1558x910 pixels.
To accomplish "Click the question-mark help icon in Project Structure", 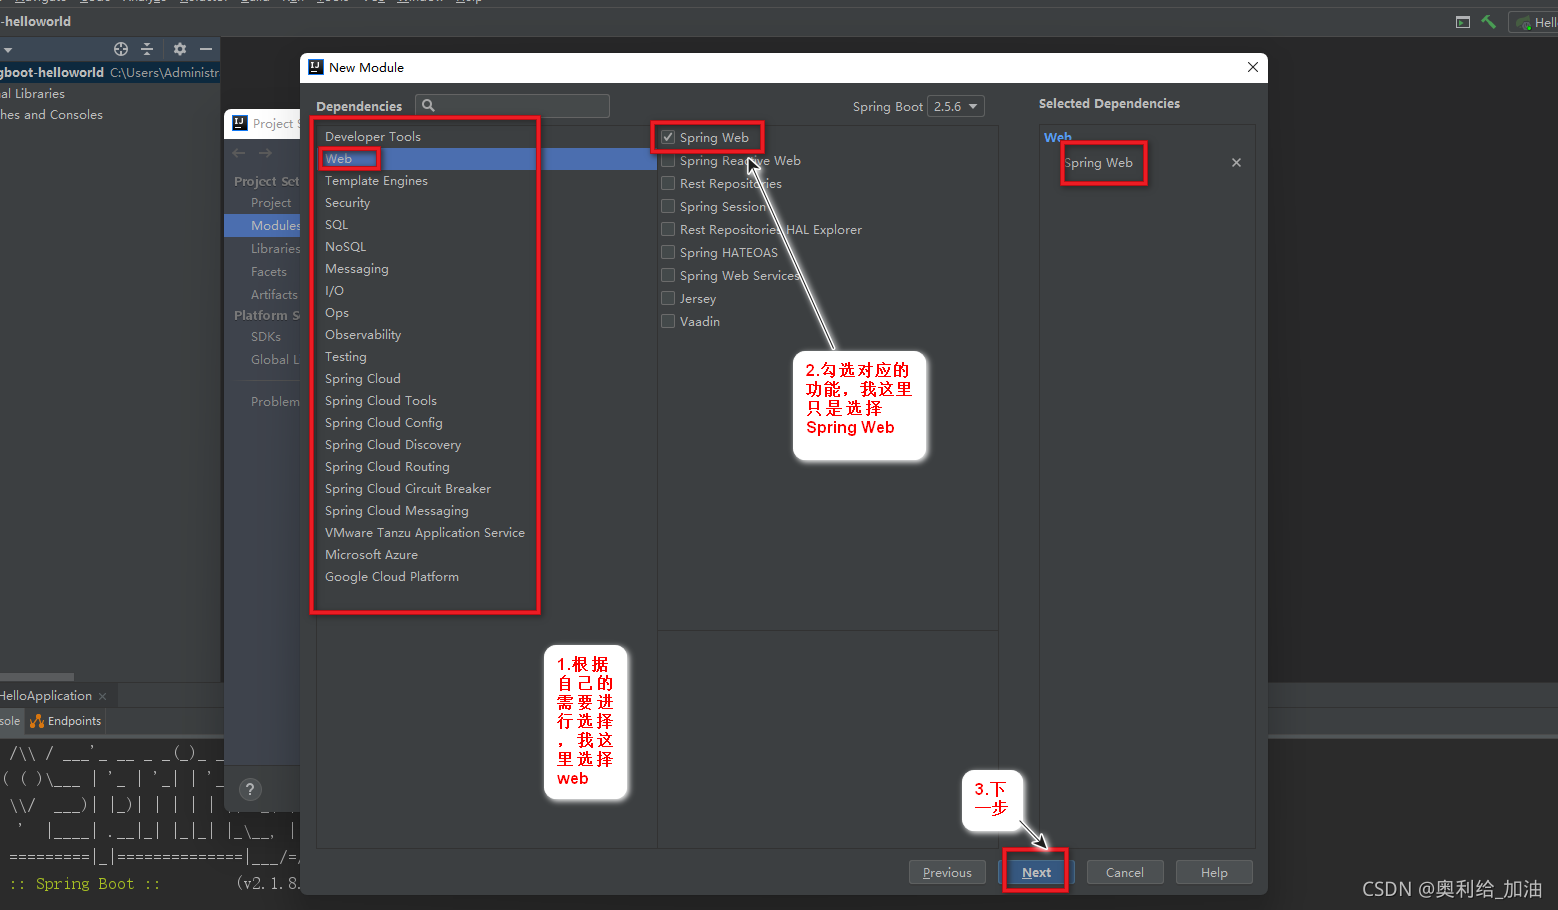I will point(250,789).
